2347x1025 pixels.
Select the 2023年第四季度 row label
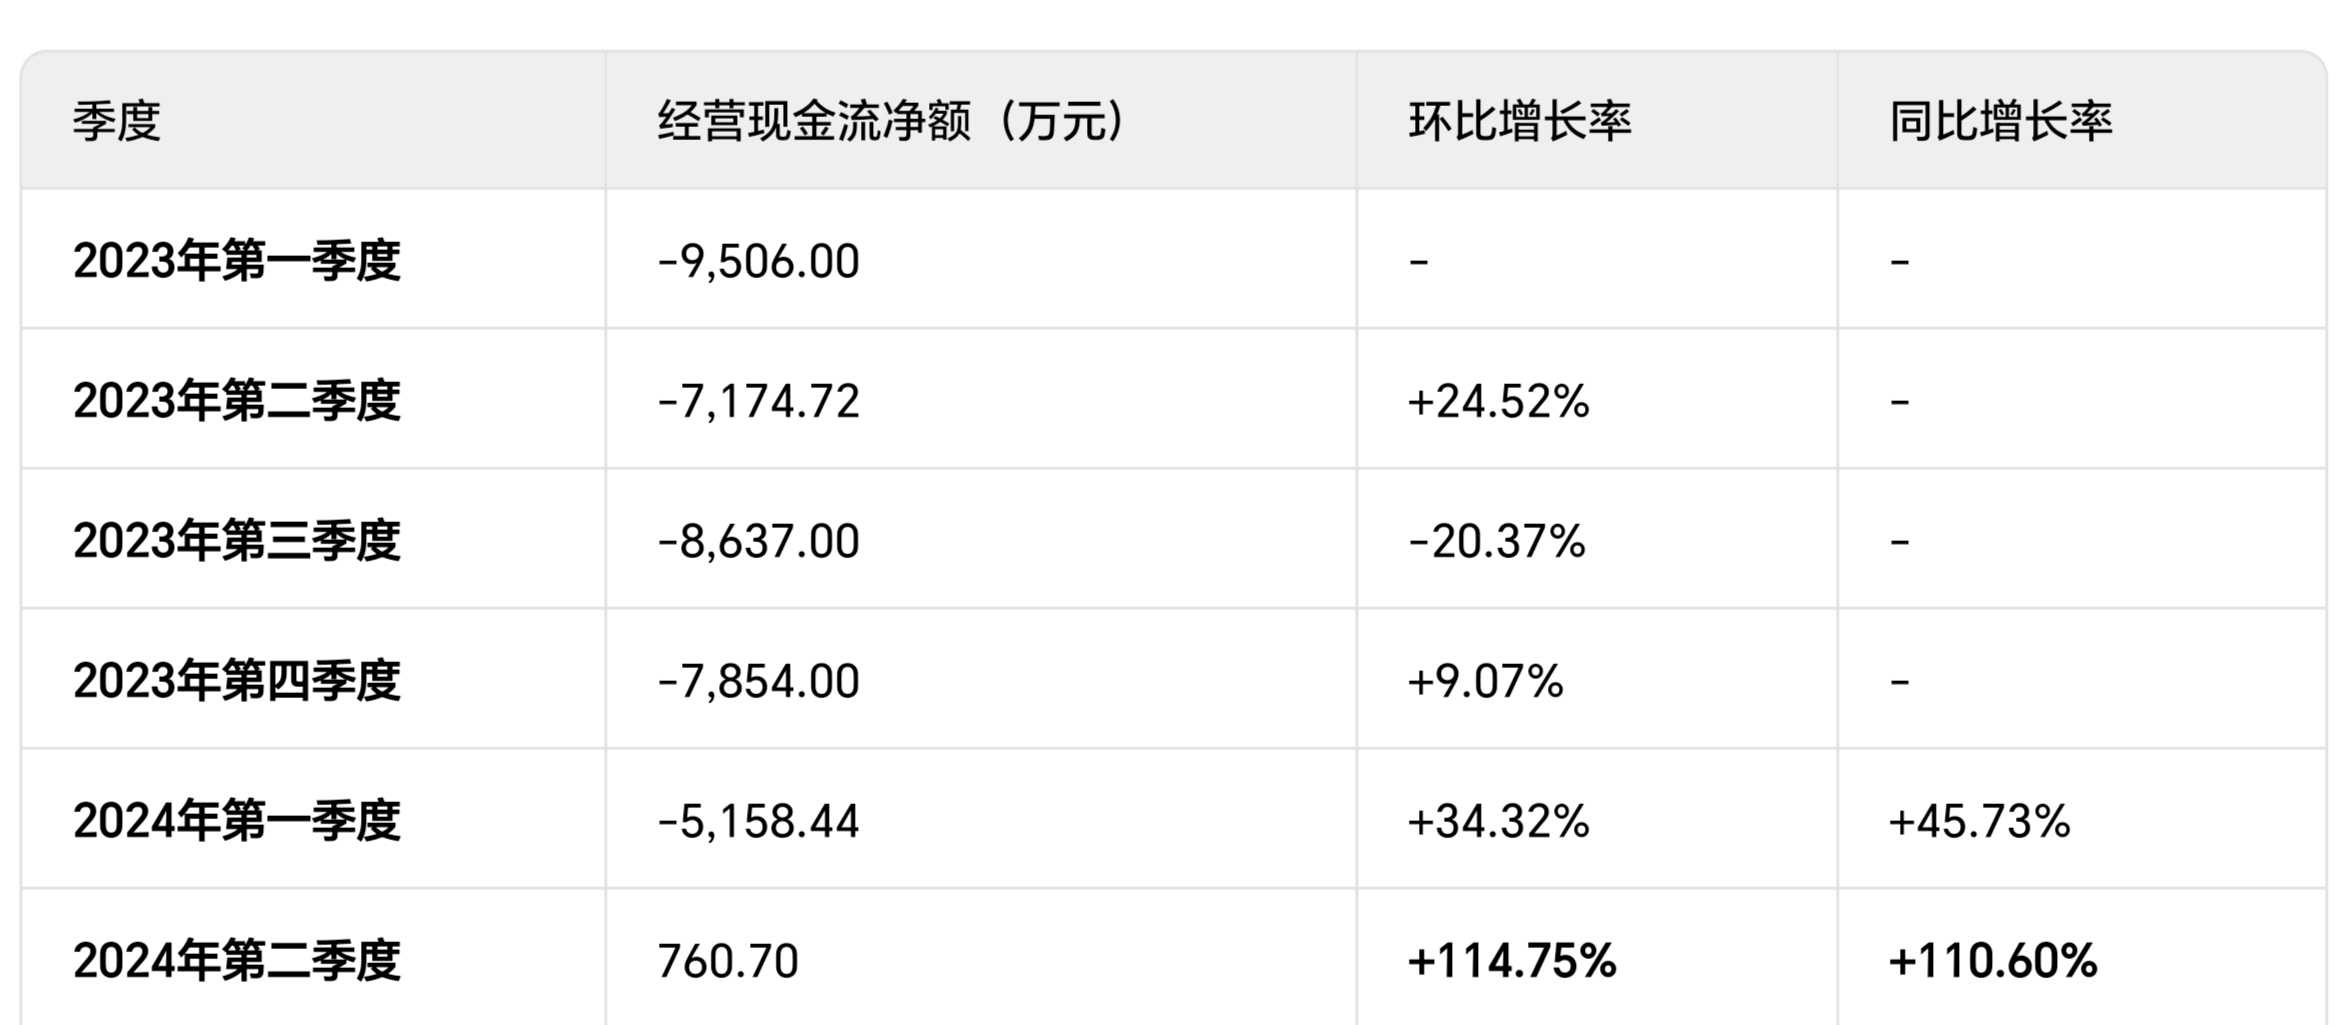click(x=237, y=681)
